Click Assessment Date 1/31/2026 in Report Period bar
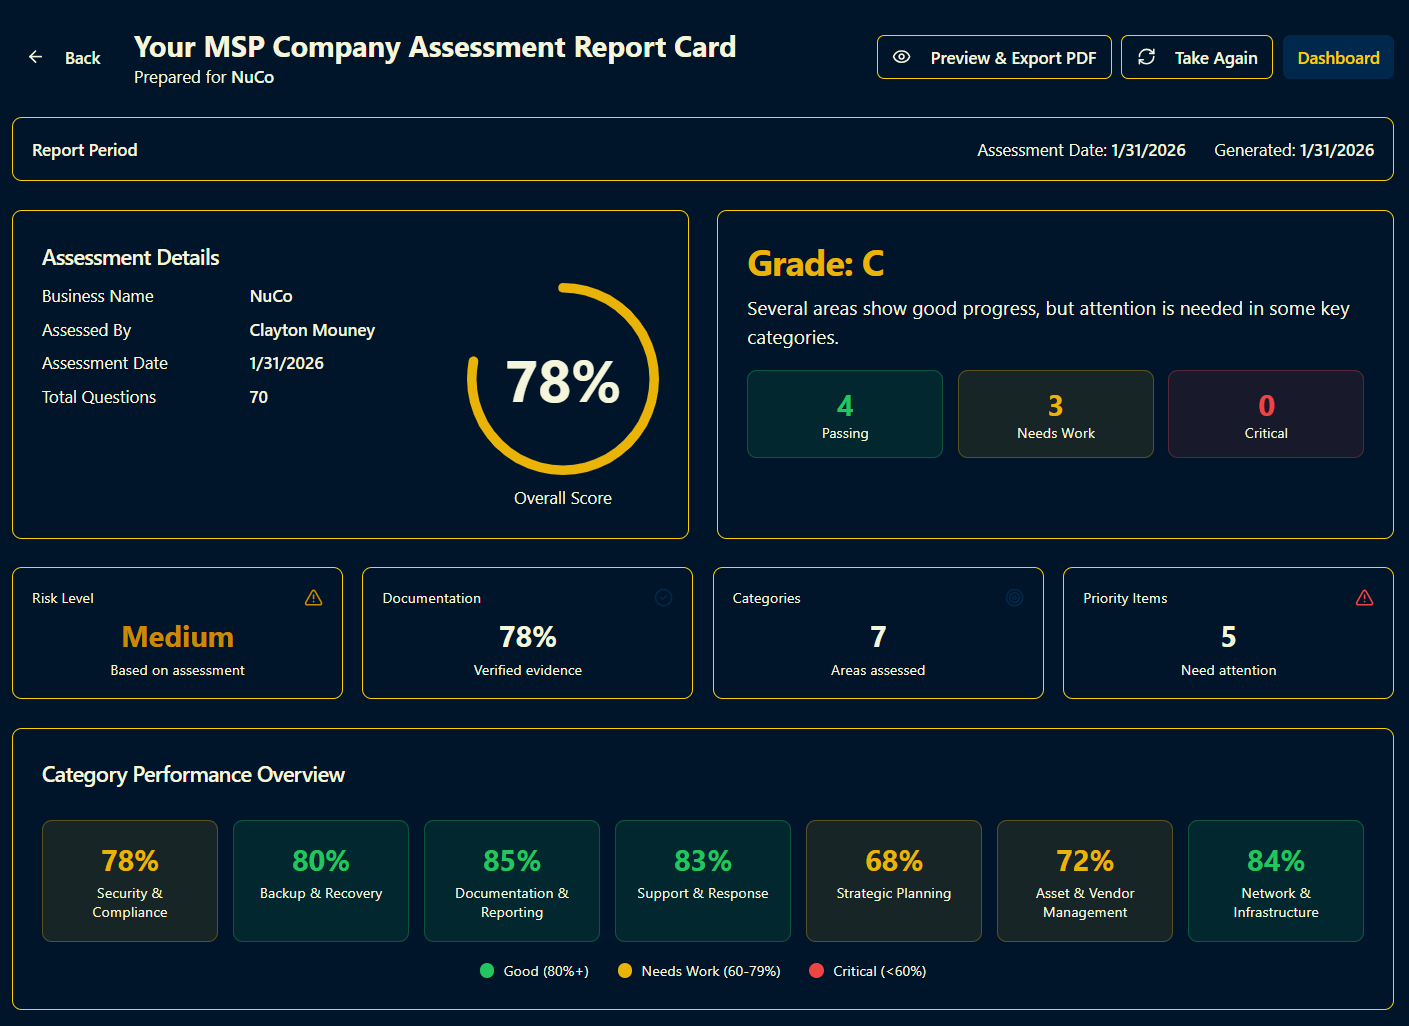 (x=1081, y=150)
